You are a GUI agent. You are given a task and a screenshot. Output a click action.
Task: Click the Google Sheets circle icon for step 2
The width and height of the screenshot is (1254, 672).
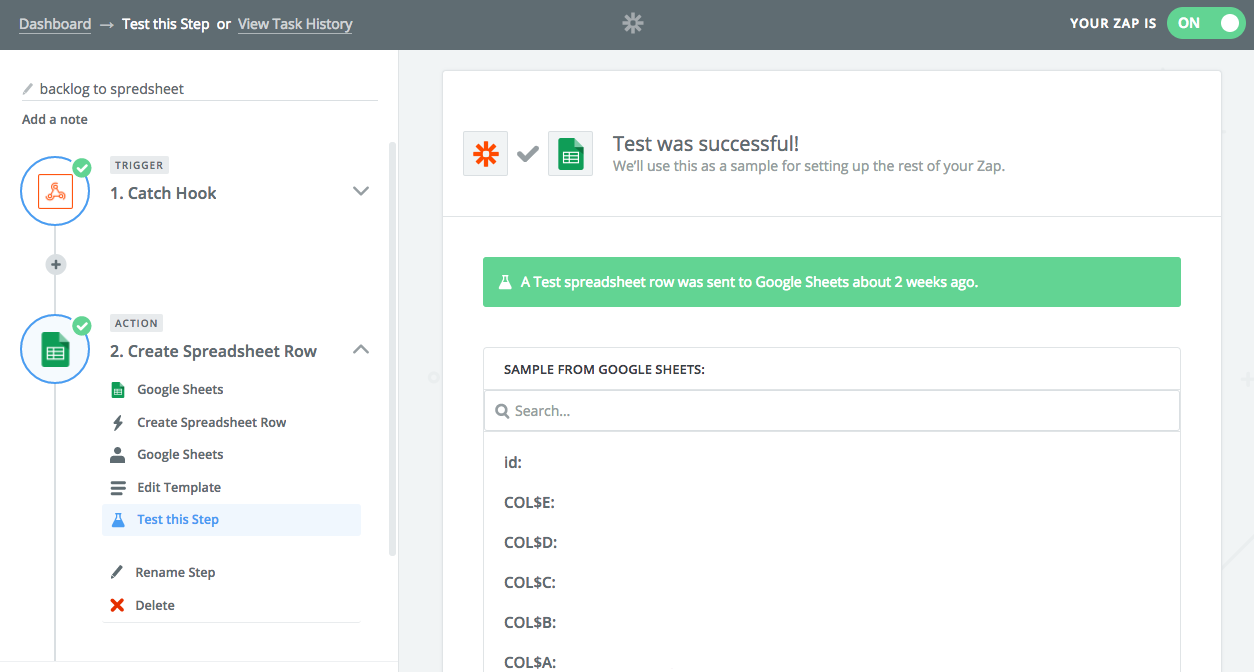(x=55, y=348)
